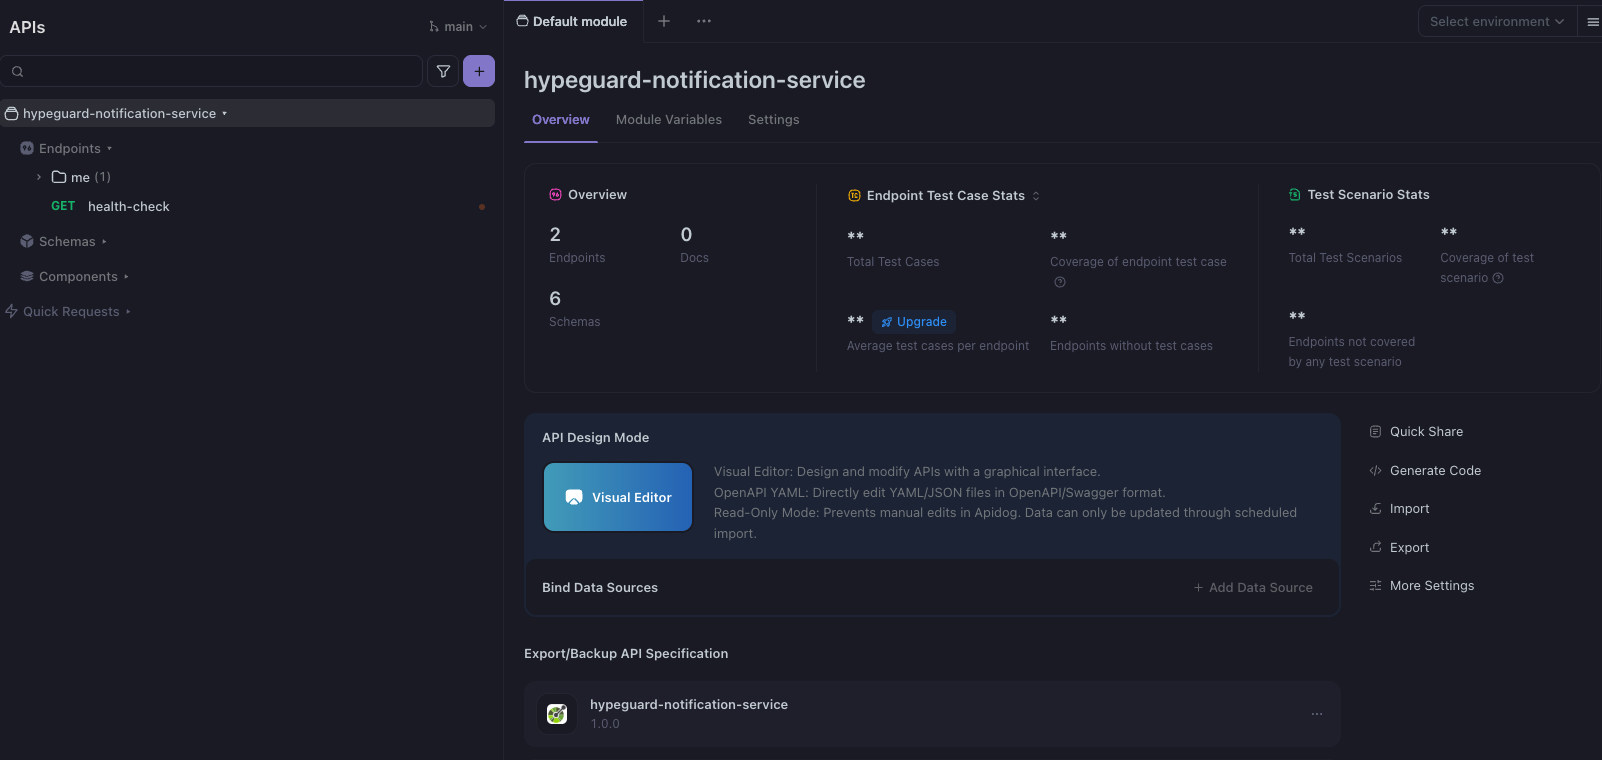Click the purple plus add button
This screenshot has height=760, width=1602.
tap(479, 71)
